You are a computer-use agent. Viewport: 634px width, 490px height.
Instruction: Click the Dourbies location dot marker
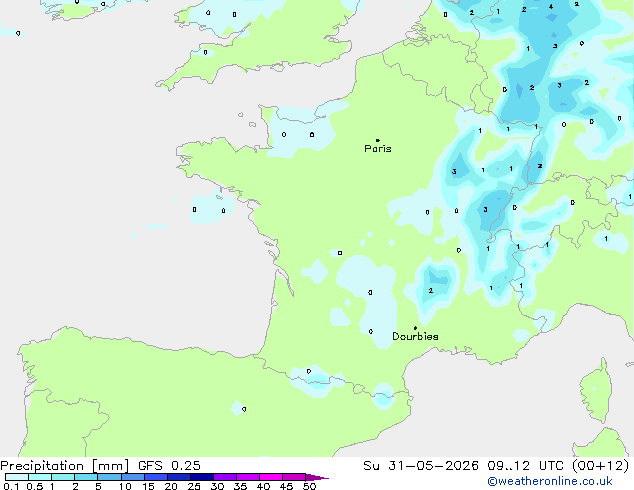[415, 328]
